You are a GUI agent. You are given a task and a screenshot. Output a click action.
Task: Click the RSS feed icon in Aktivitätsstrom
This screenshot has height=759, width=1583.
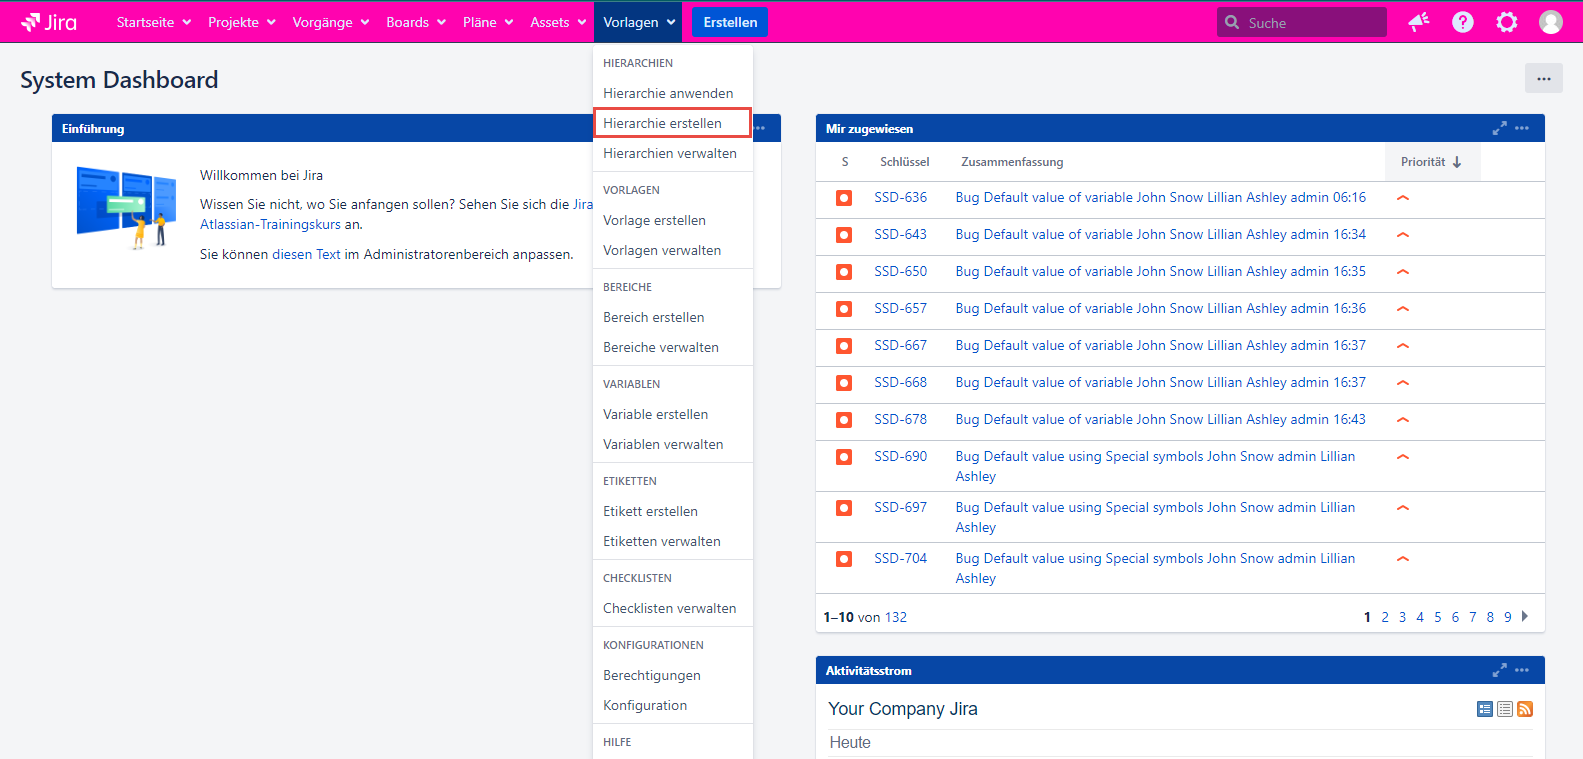1525,709
